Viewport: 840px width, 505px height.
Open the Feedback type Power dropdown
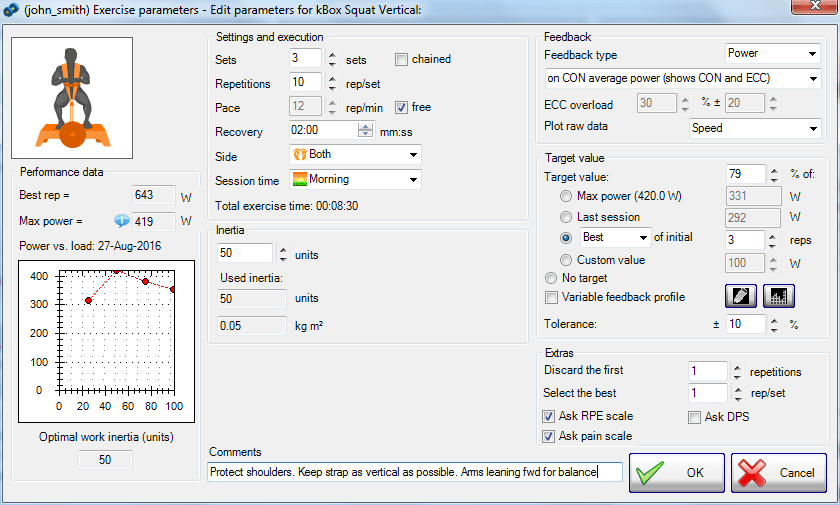[x=771, y=54]
